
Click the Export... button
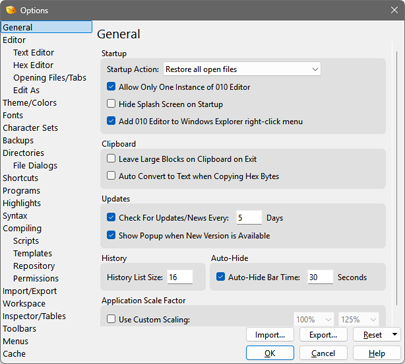(x=323, y=335)
